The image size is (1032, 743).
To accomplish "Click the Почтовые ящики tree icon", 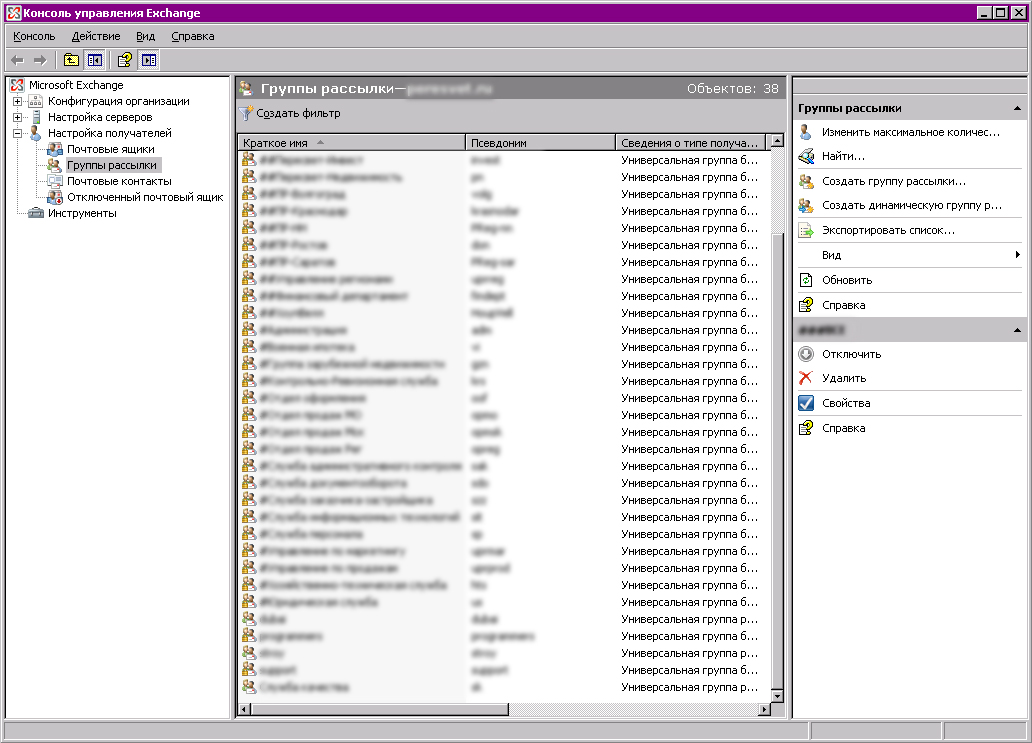I will click(x=55, y=149).
